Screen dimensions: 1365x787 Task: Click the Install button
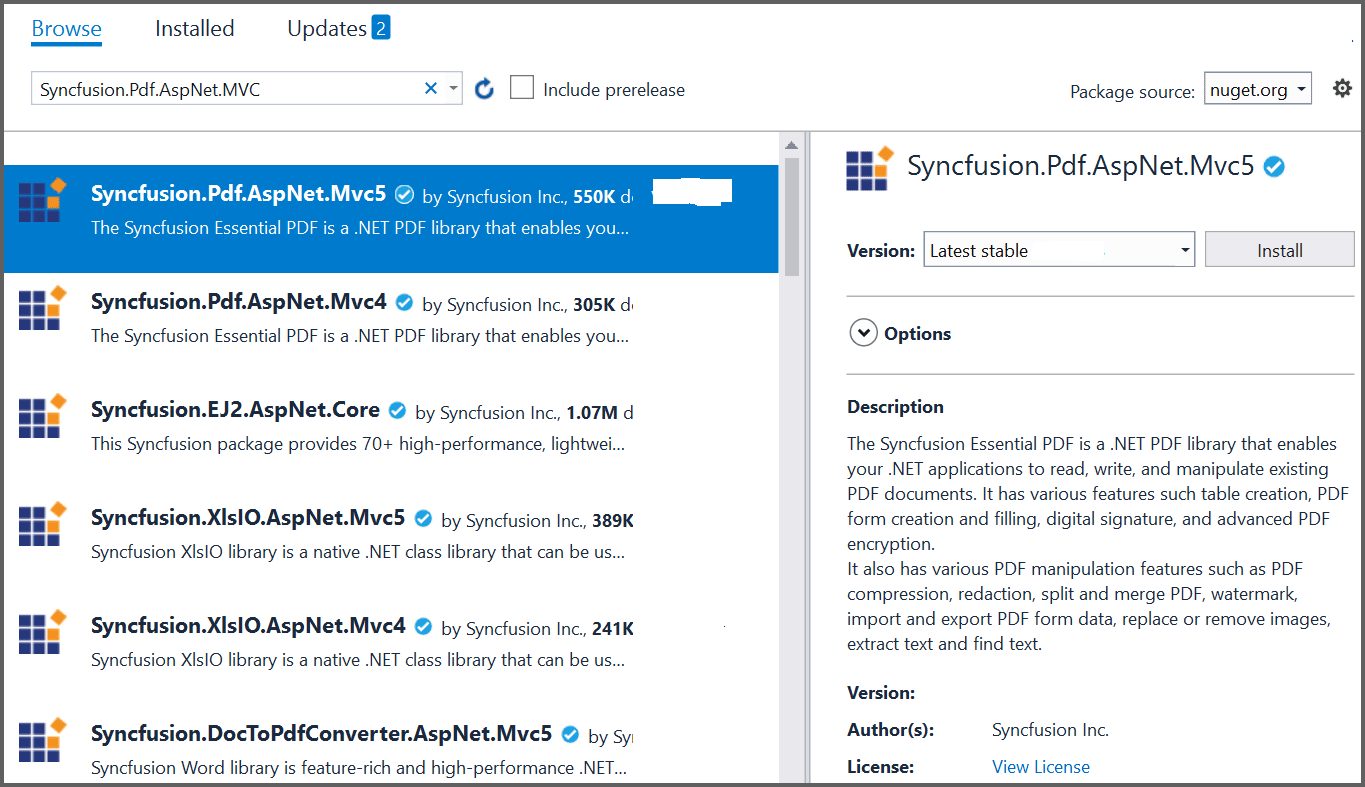point(1279,250)
